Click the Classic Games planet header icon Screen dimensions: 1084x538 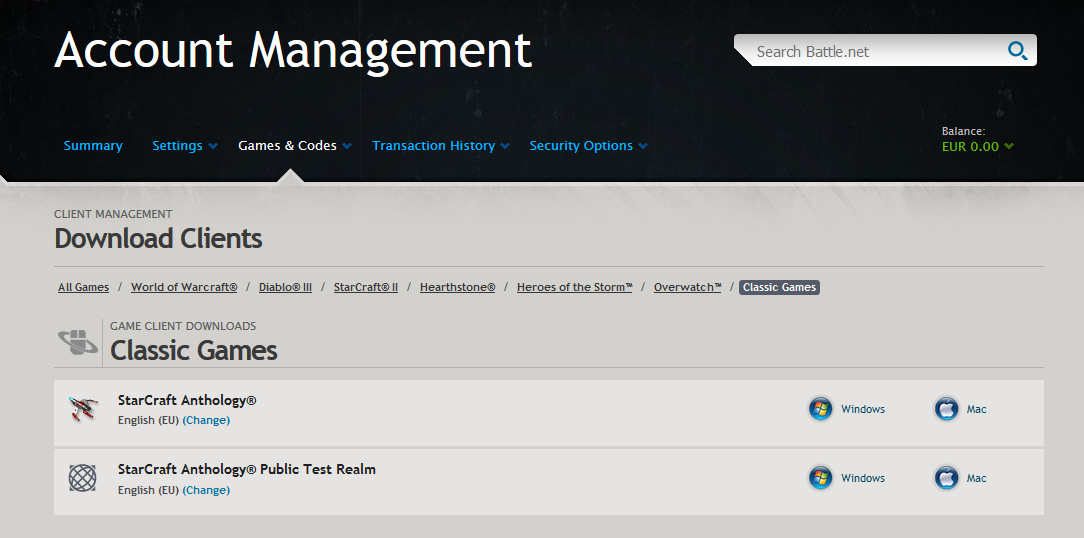(x=77, y=342)
